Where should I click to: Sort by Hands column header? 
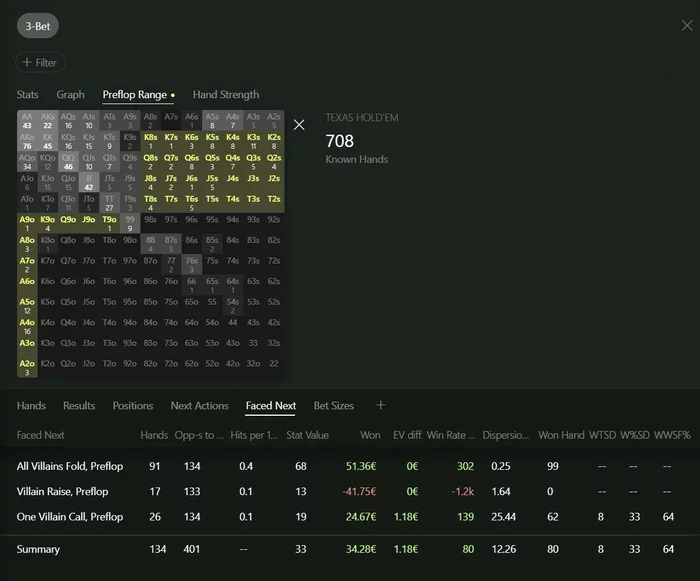pyautogui.click(x=154, y=435)
